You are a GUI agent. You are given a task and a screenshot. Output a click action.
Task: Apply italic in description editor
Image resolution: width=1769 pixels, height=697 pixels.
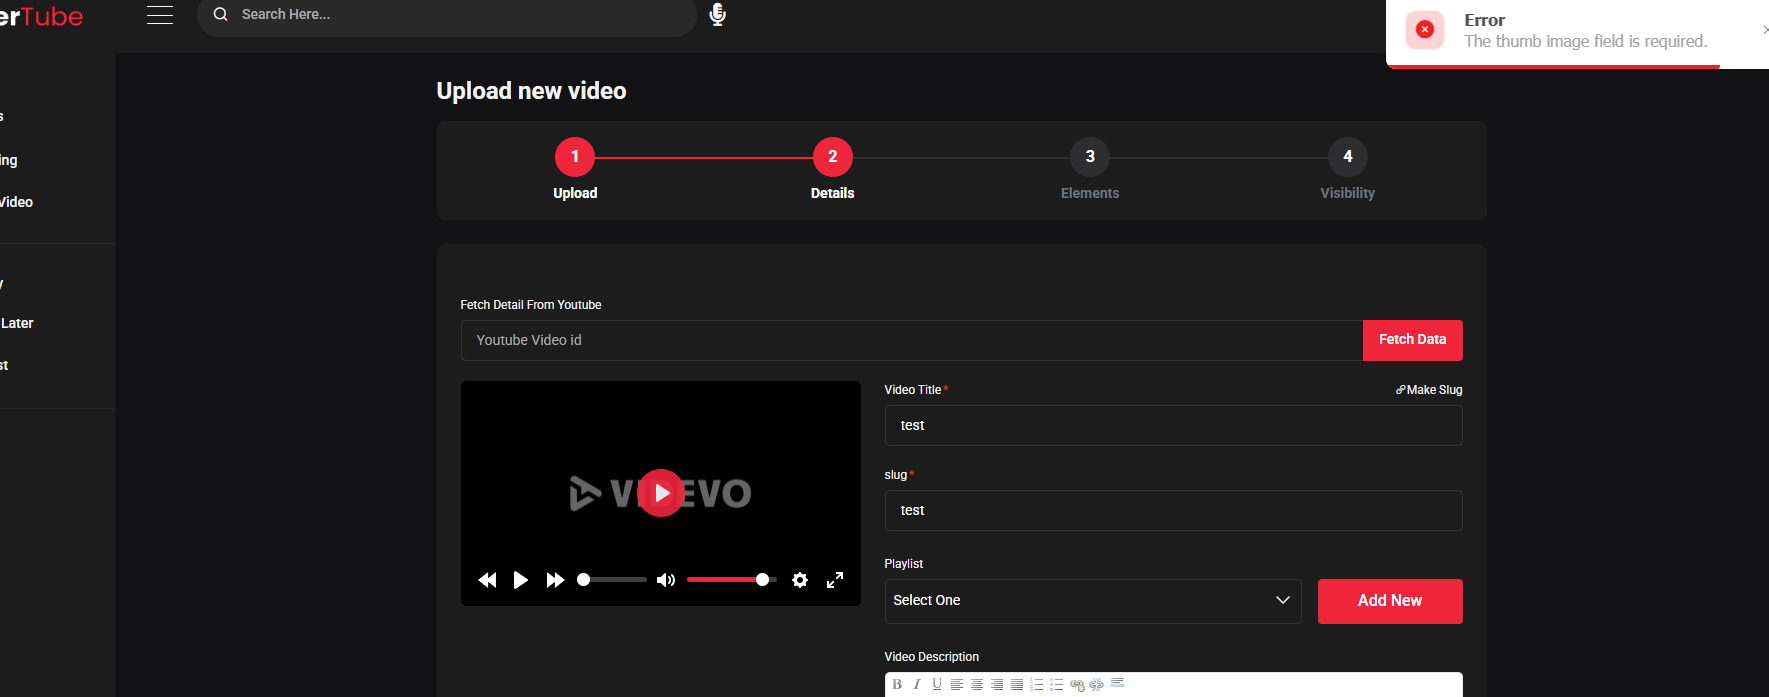click(916, 684)
